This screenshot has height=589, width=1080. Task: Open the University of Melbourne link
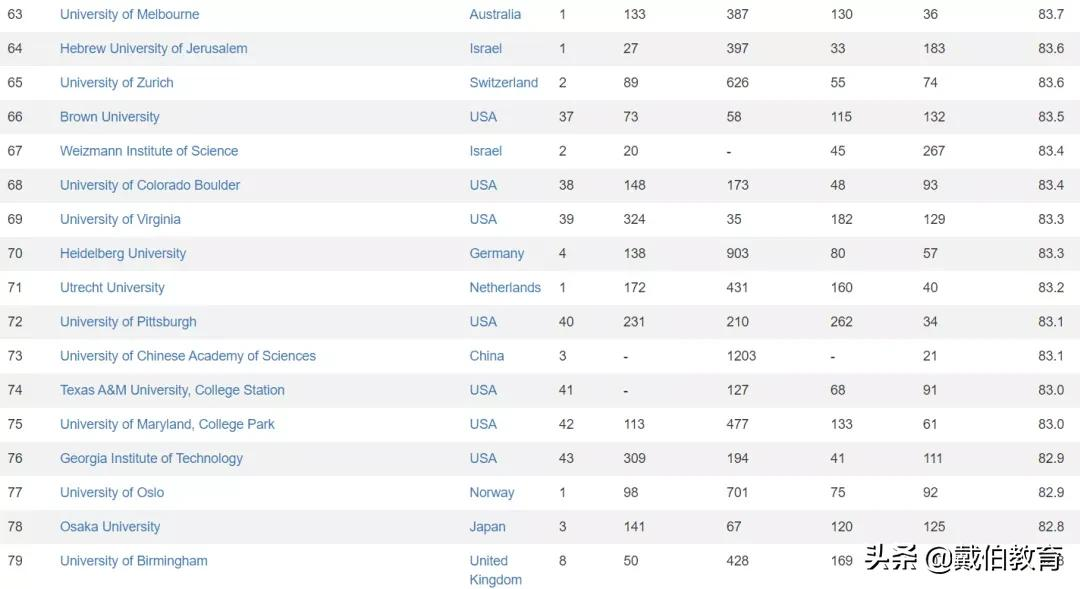(x=129, y=14)
